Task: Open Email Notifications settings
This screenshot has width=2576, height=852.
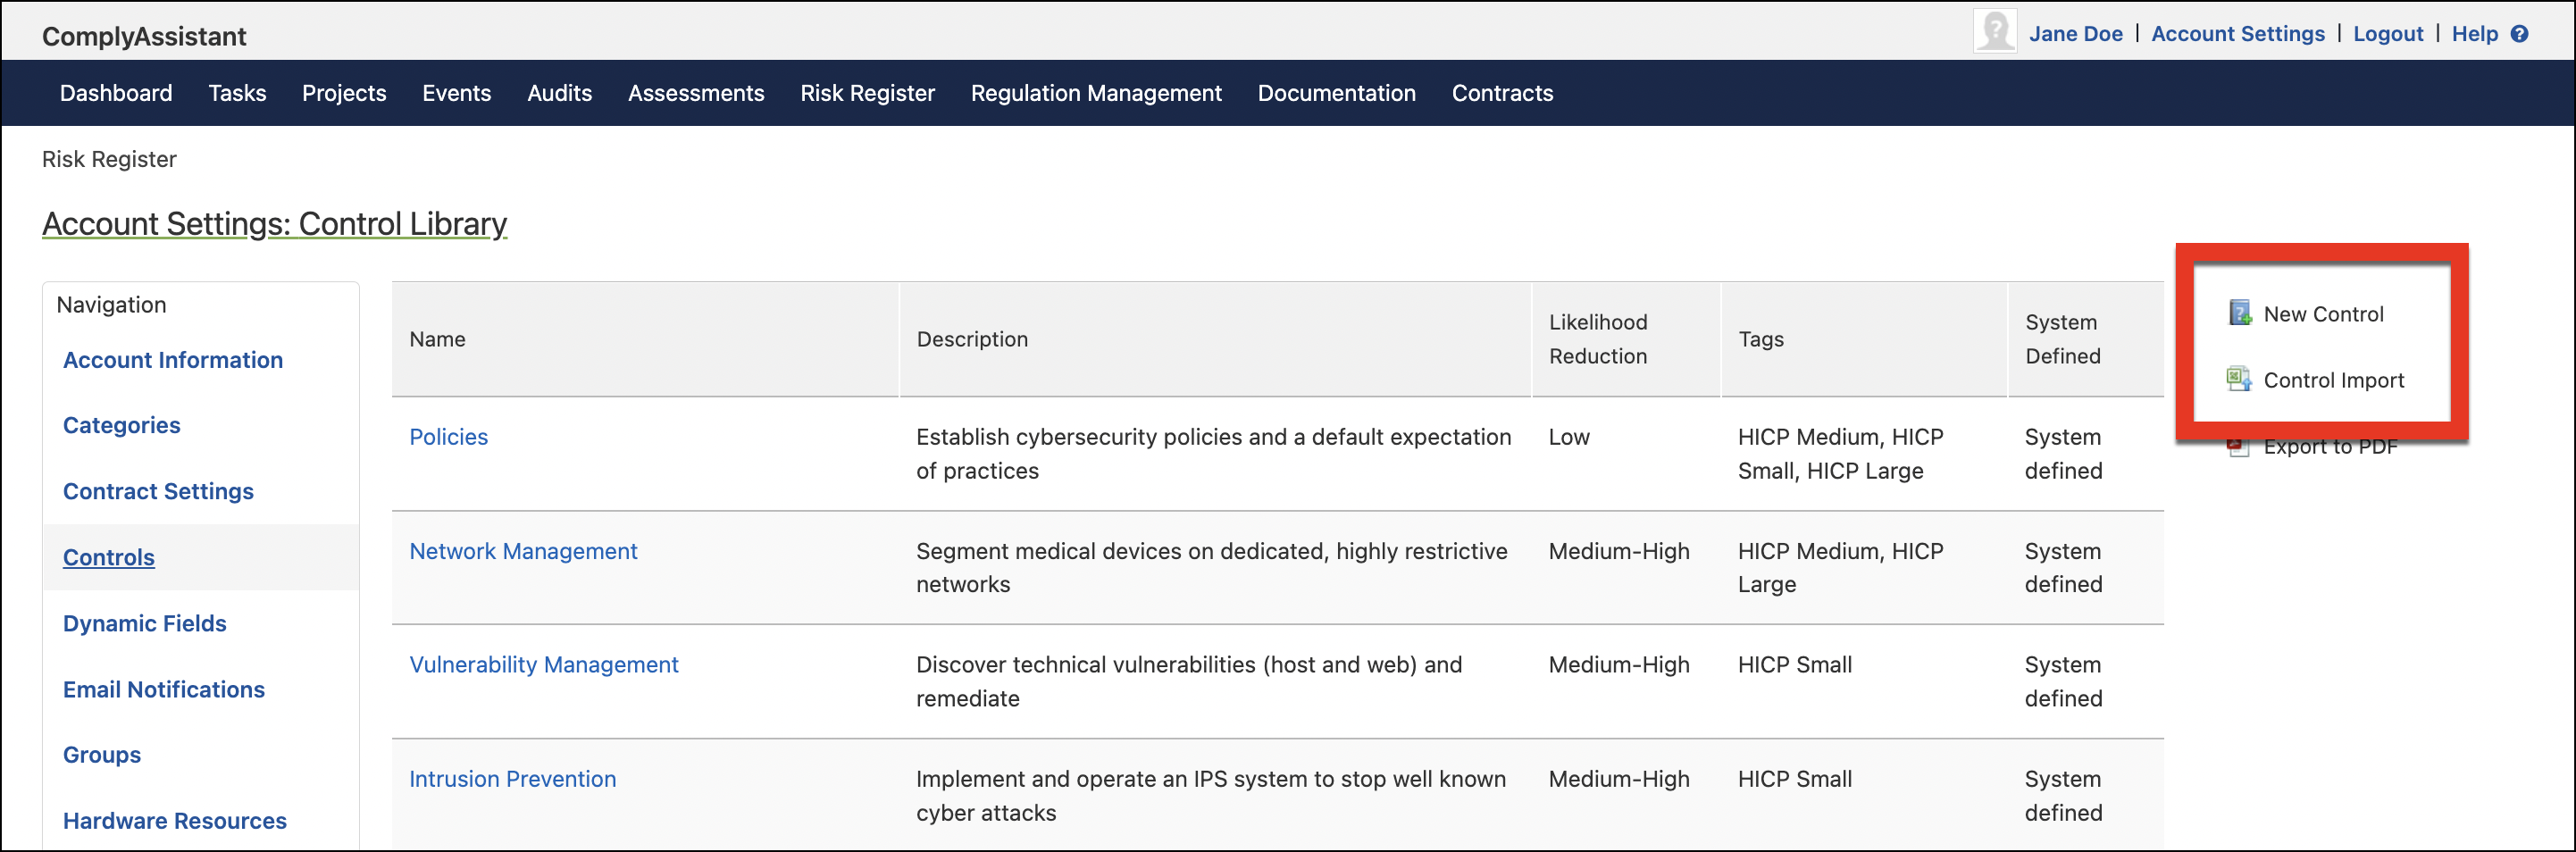Action: pos(164,689)
